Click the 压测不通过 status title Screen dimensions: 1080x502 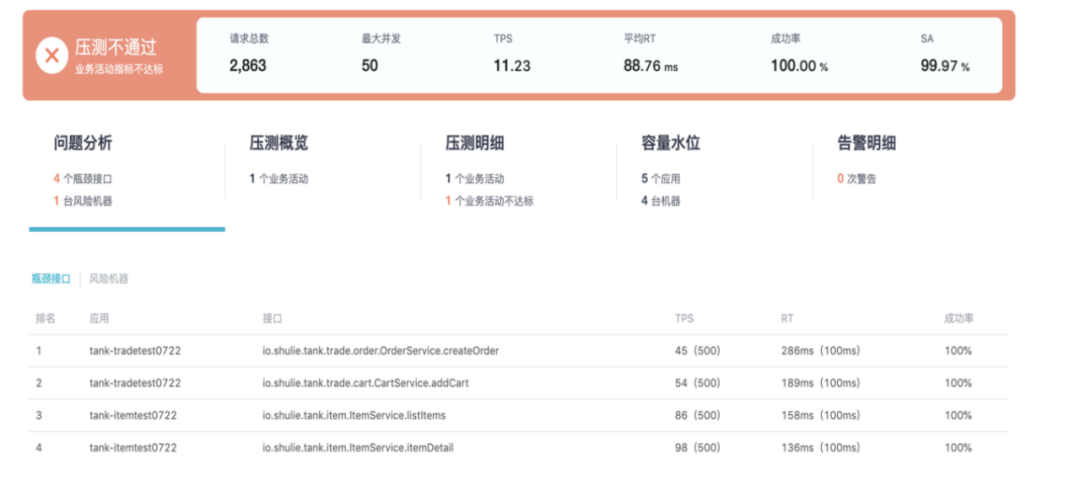116,48
